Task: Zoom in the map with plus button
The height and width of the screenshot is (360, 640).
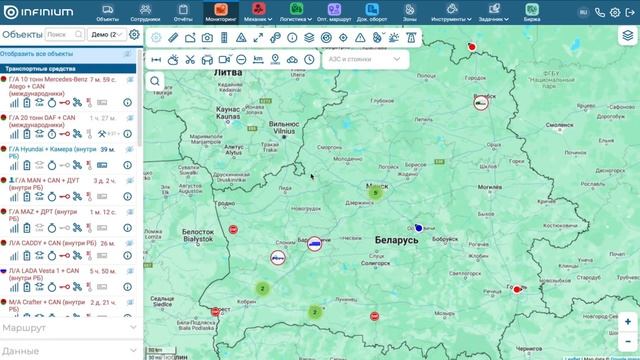Action: (x=628, y=322)
